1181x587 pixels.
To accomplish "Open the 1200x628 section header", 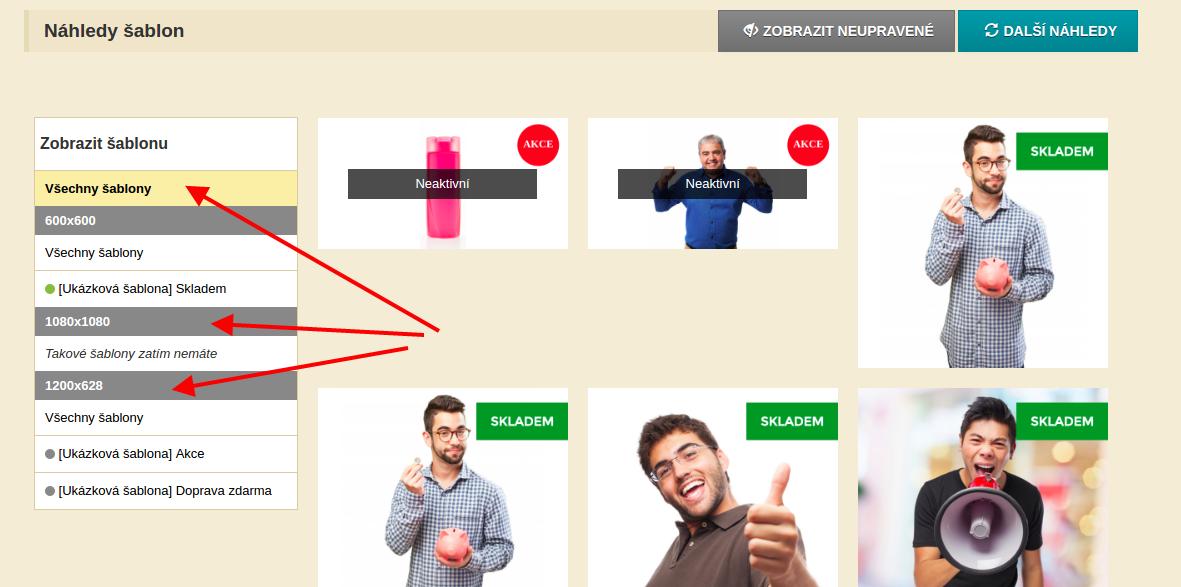I will point(166,386).
